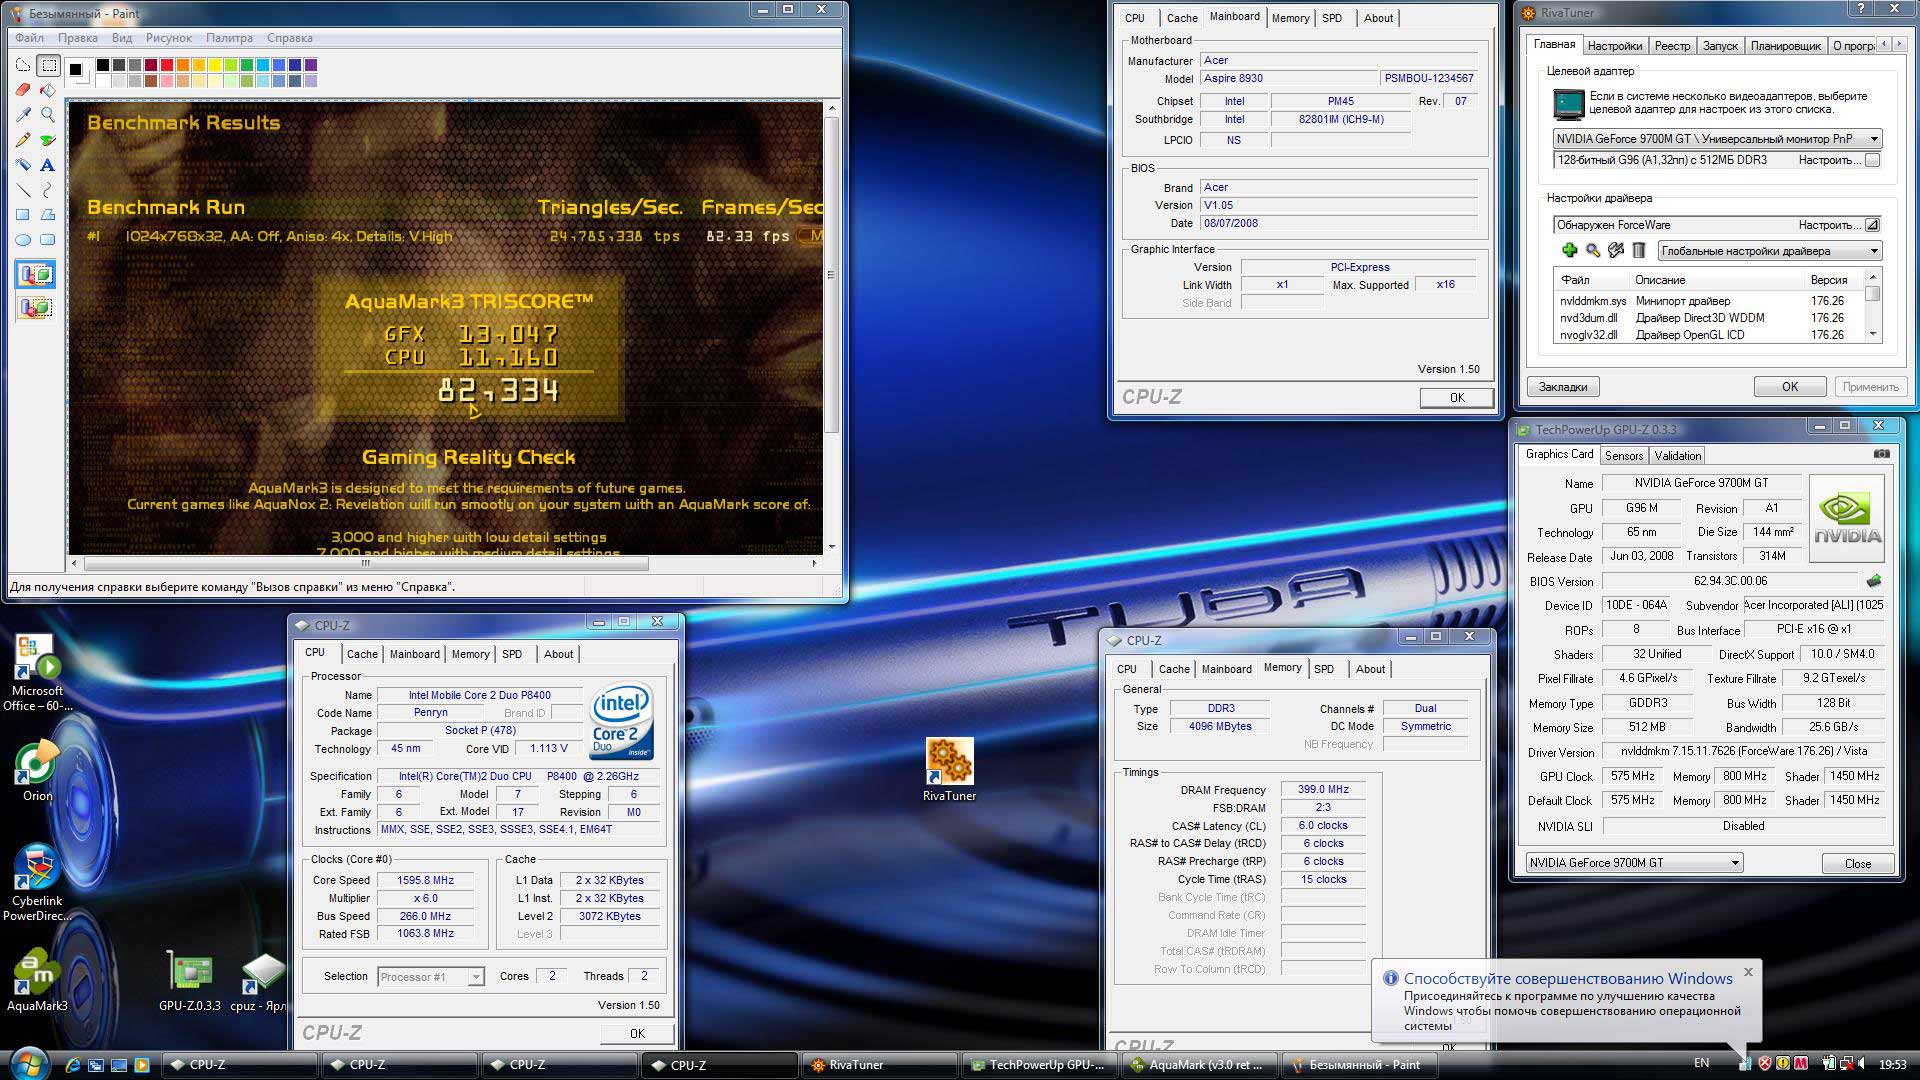
Task: Select the Polygon shape tool
Action: point(48,215)
